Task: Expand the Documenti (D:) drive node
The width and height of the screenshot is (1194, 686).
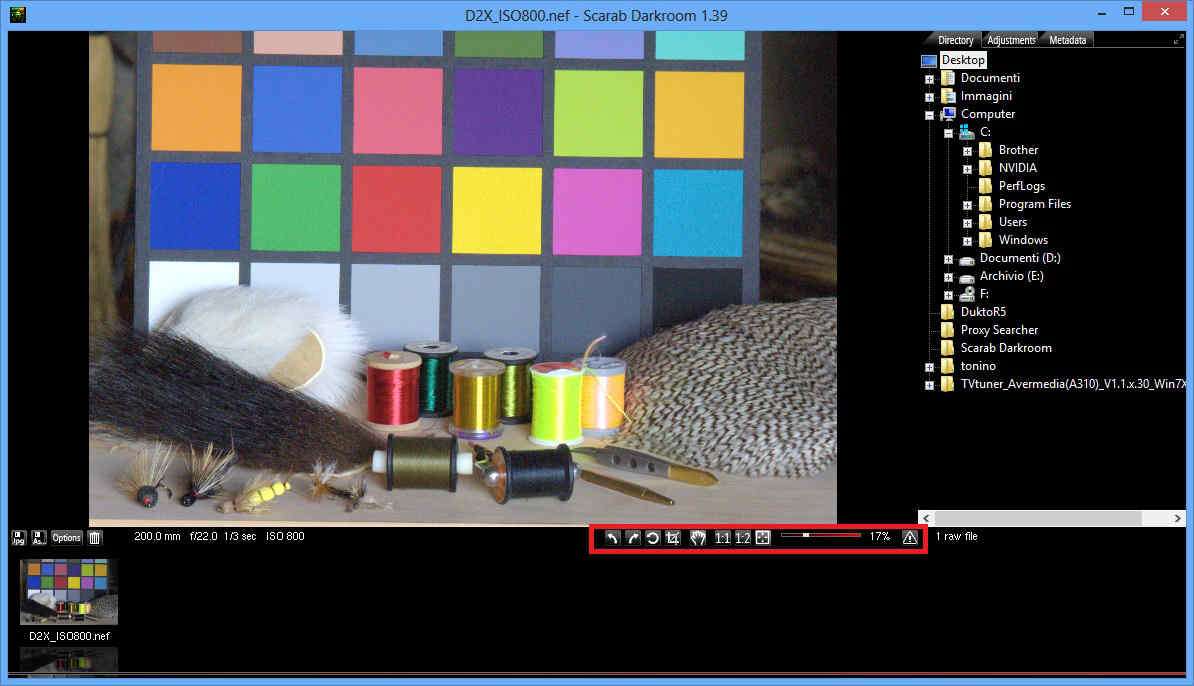Action: pyautogui.click(x=948, y=260)
